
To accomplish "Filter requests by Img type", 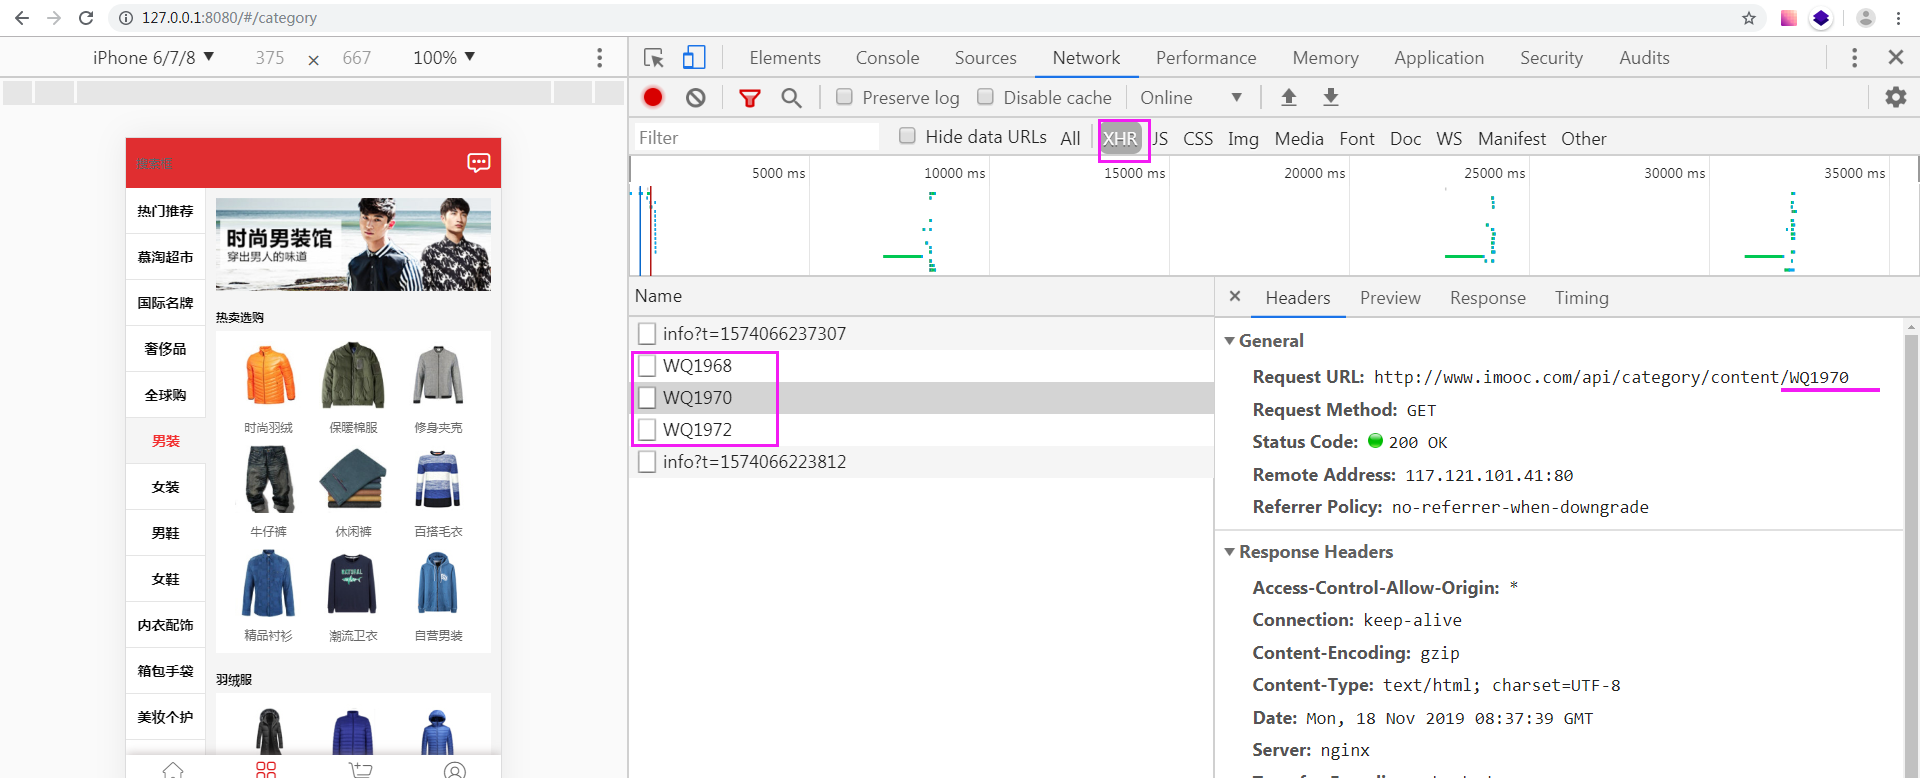I will [x=1243, y=139].
